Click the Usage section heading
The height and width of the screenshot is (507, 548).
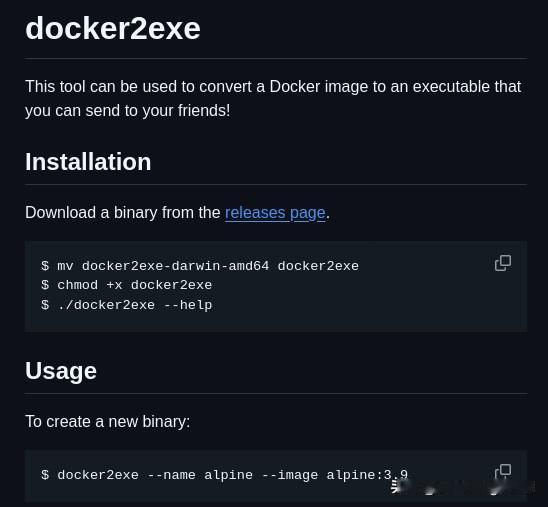(61, 371)
